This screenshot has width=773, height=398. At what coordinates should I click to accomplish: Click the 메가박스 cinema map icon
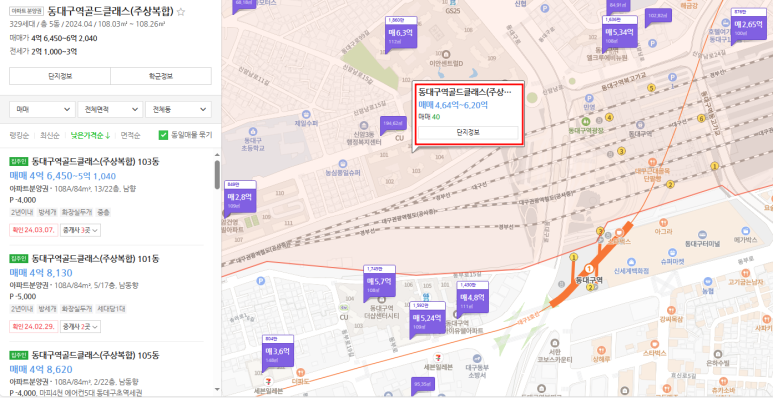(x=745, y=230)
